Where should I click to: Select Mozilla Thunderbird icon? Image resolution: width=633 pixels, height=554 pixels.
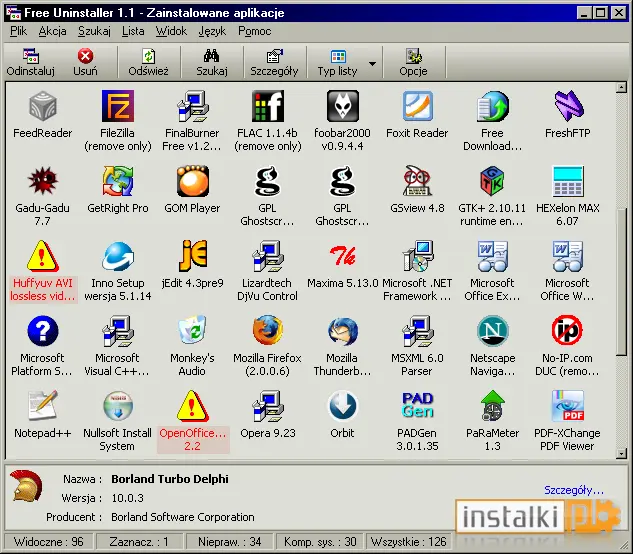(342, 331)
